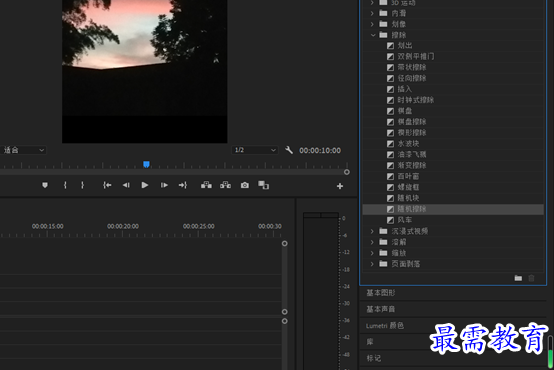Click the Mark In bracket icon
The width and height of the screenshot is (554, 370).
coord(65,185)
